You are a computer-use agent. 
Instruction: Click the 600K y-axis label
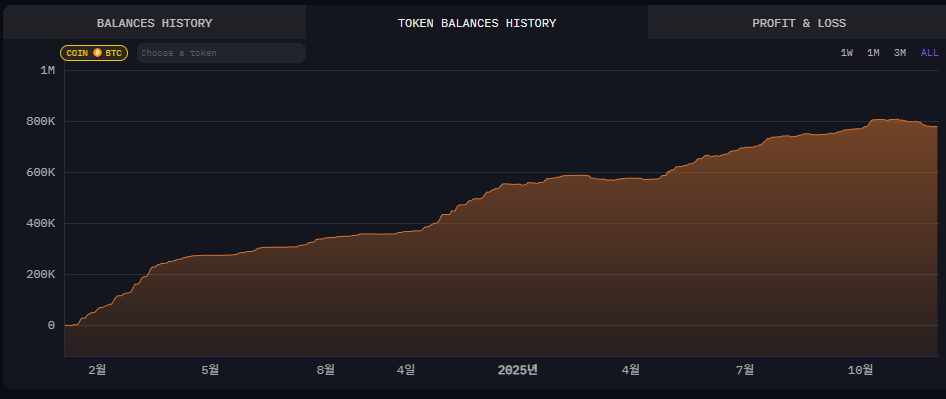coord(40,173)
